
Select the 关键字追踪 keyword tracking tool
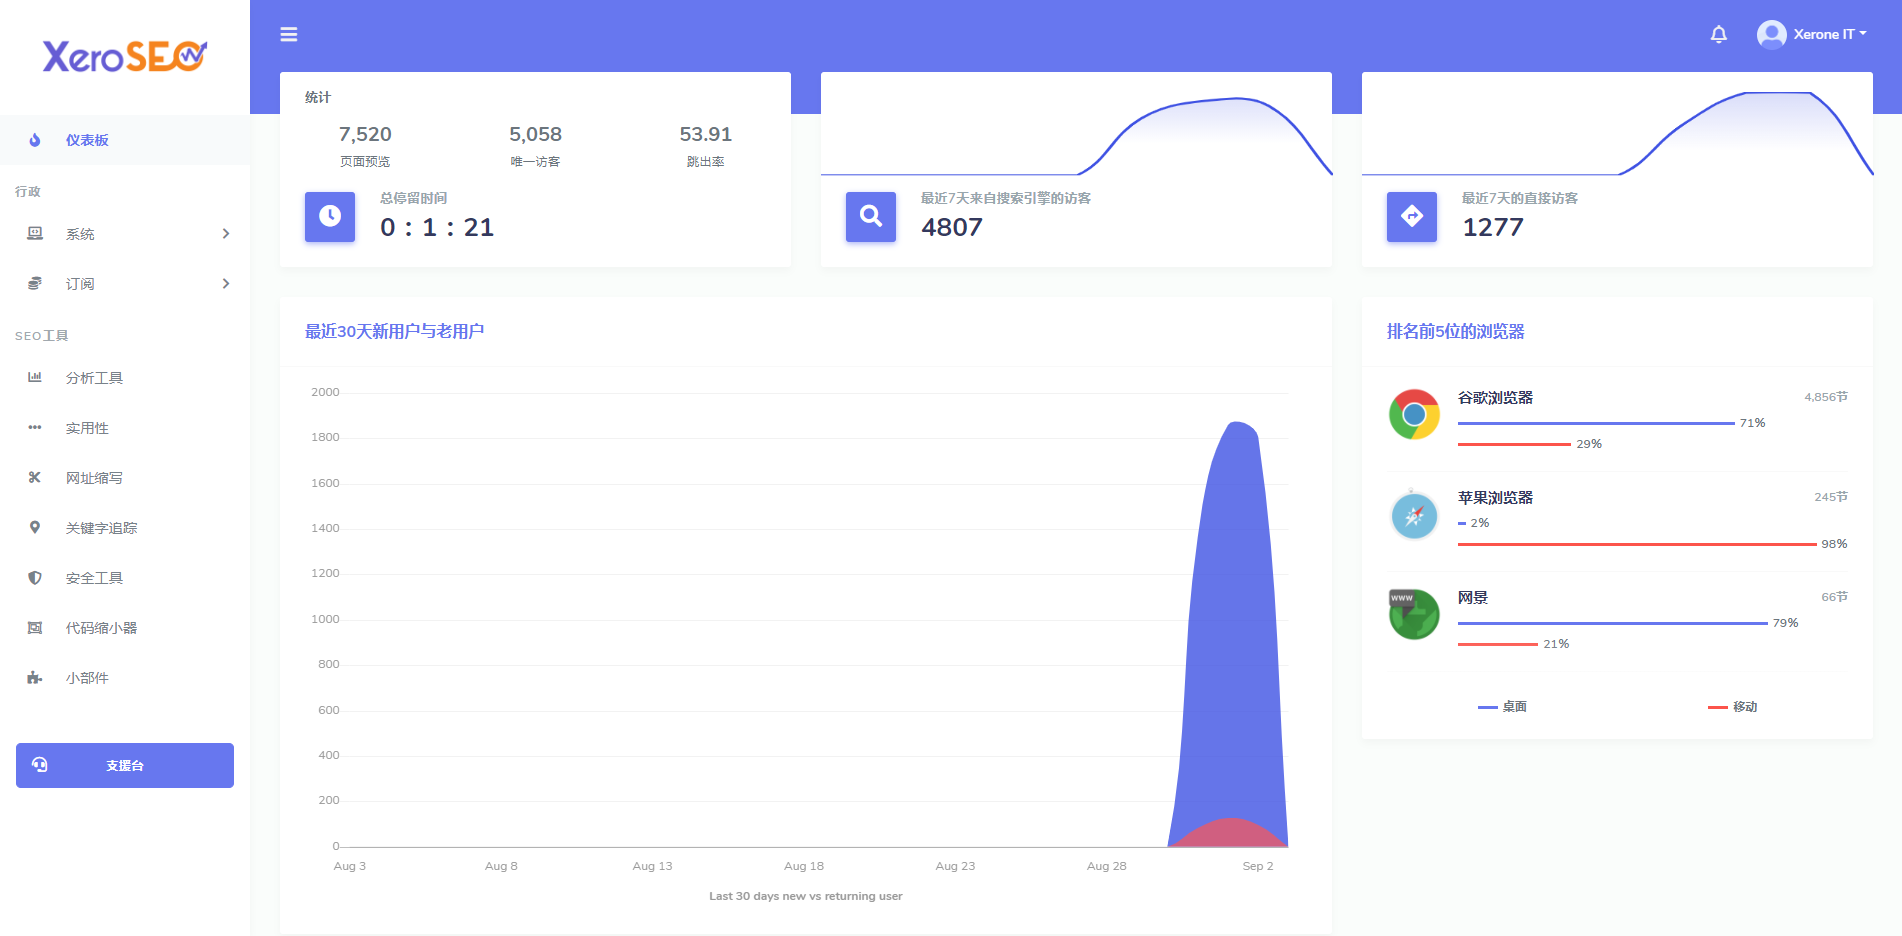[x=100, y=527]
